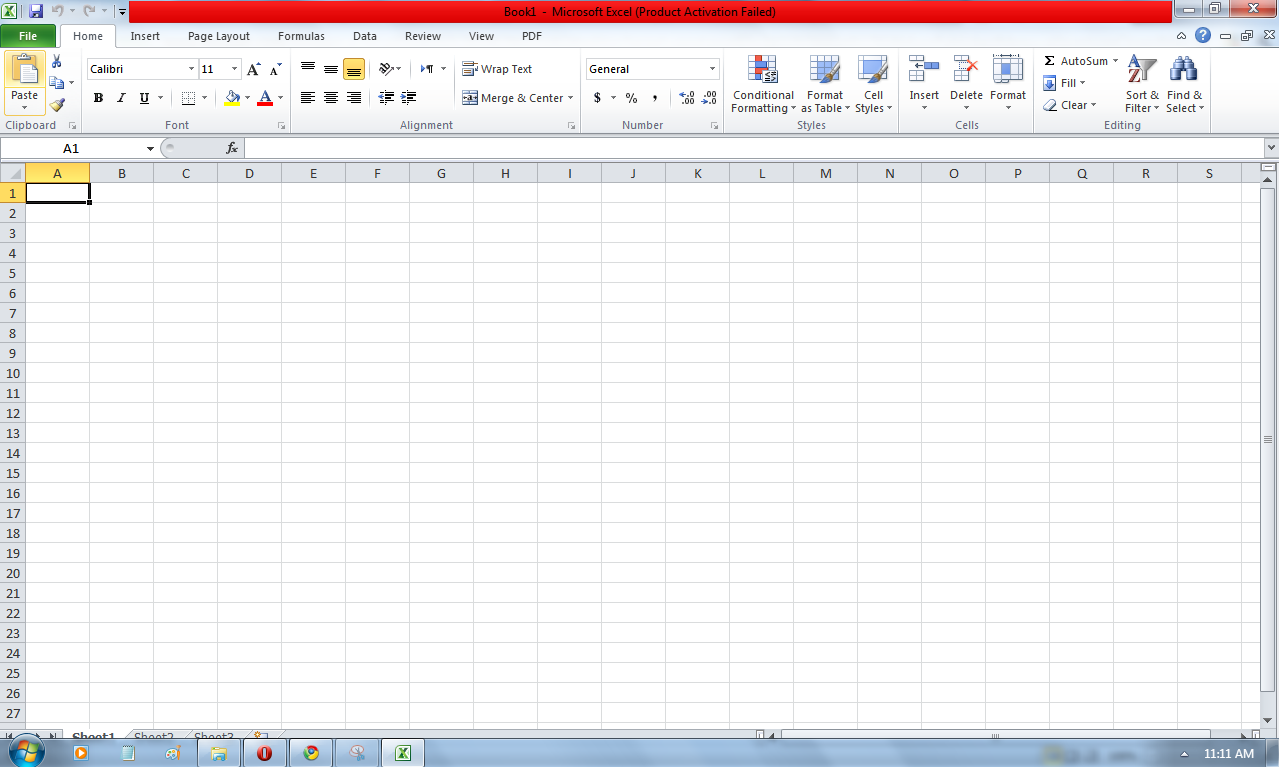1279x767 pixels.
Task: Apply Percent Style number format
Action: (632, 98)
